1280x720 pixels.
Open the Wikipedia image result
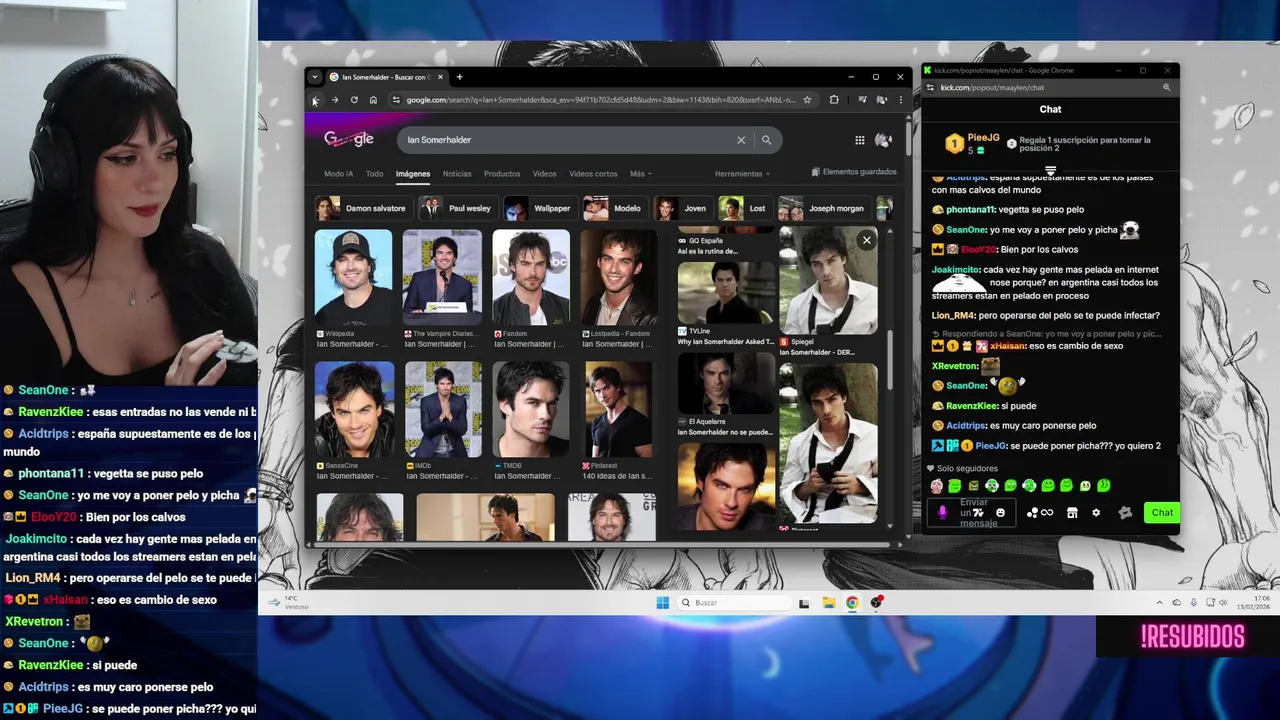coord(353,278)
